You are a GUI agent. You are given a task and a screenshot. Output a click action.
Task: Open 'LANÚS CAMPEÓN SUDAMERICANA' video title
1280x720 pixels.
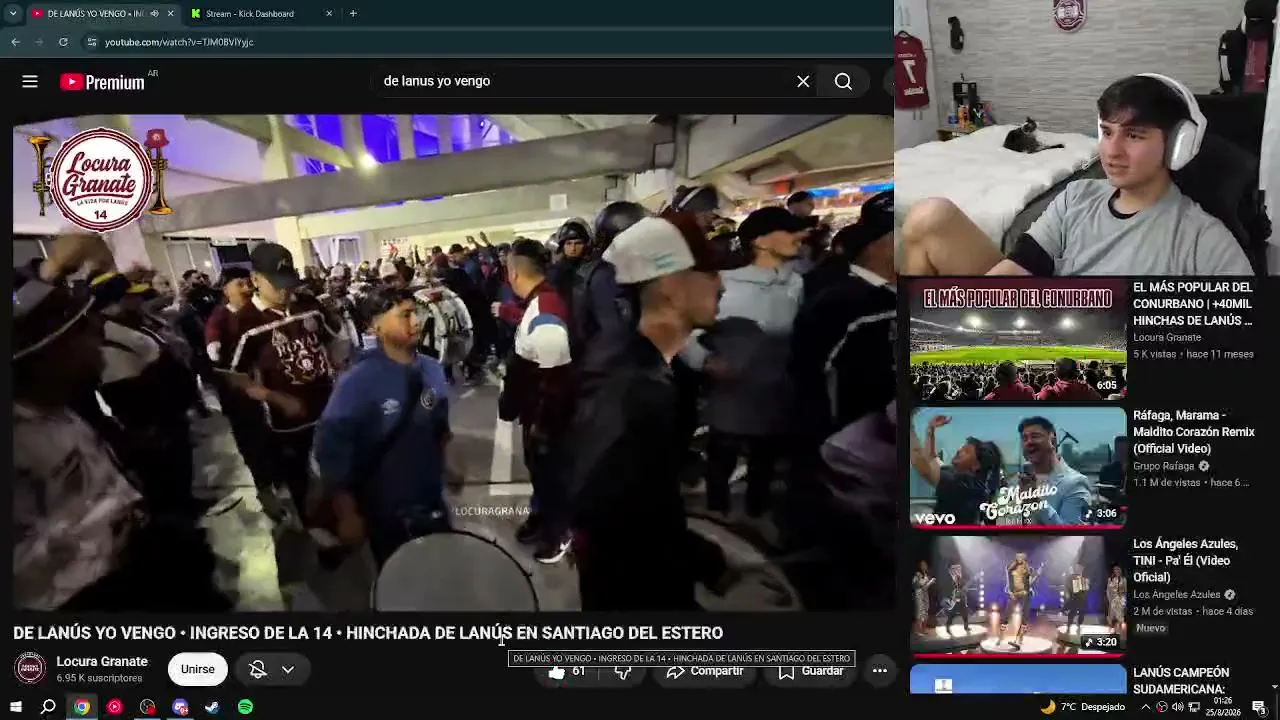click(x=1181, y=681)
